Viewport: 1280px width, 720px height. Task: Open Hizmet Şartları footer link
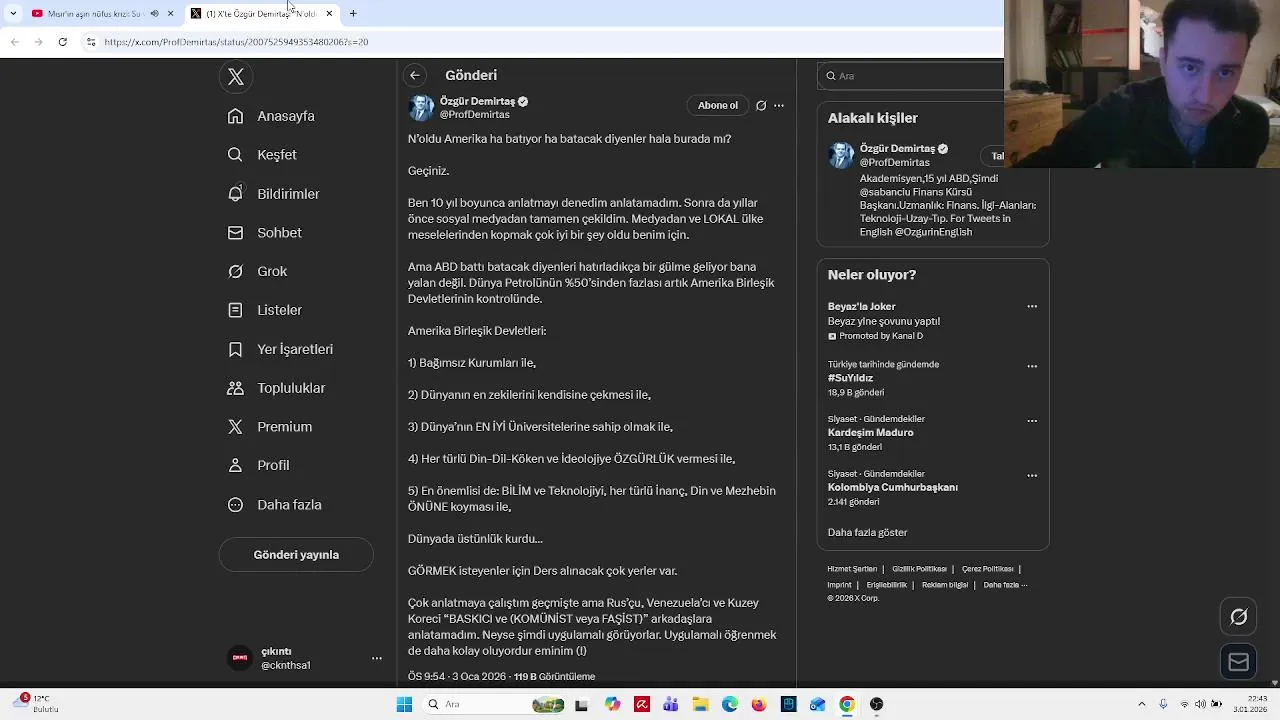851,569
